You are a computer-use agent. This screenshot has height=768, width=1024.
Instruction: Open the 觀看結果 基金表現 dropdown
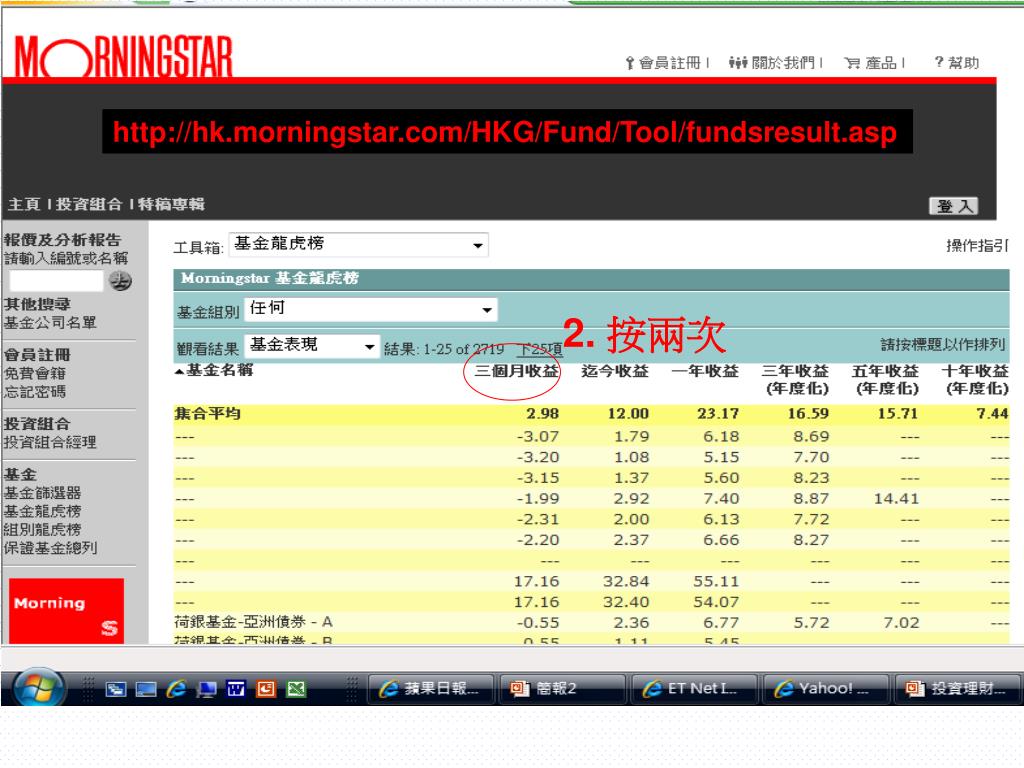point(312,346)
